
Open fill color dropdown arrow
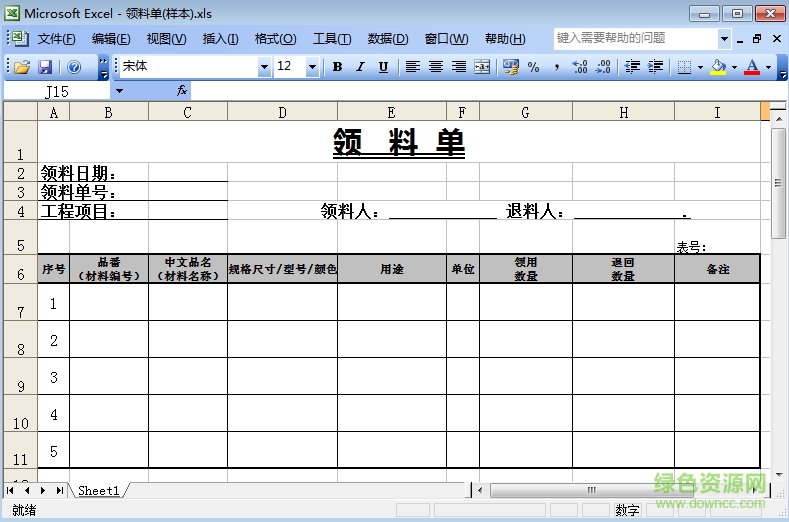[x=734, y=67]
